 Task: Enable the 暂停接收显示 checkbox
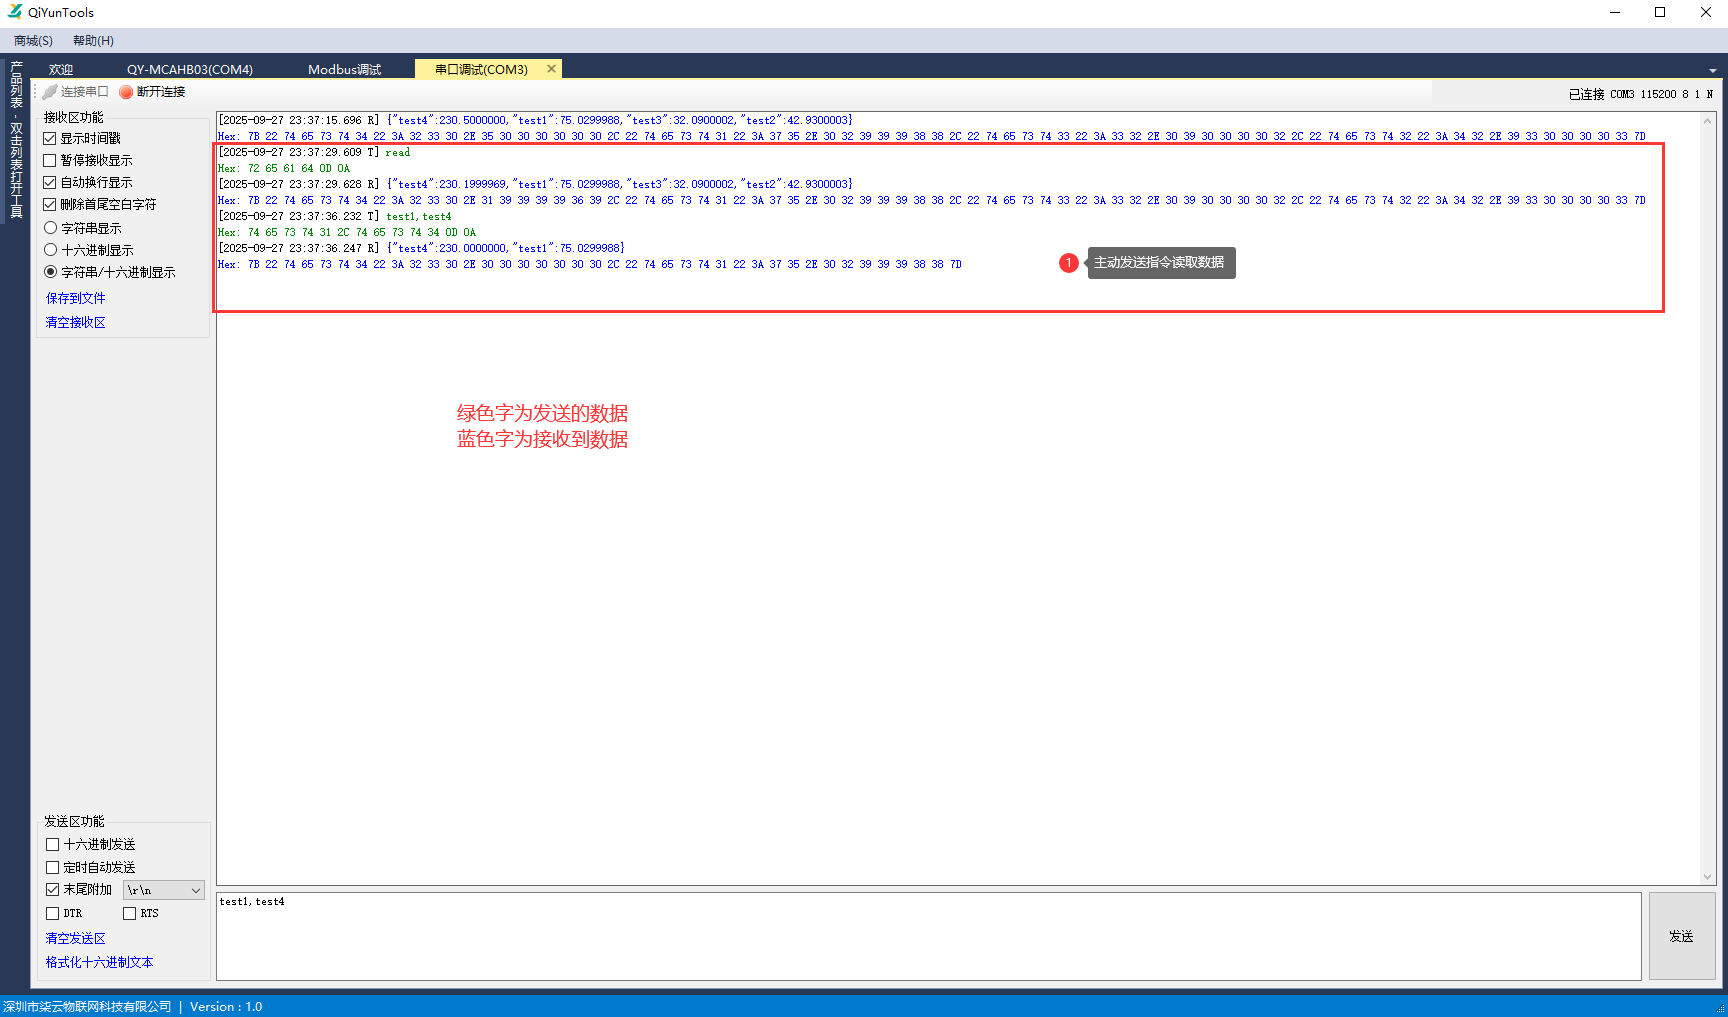(x=50, y=161)
